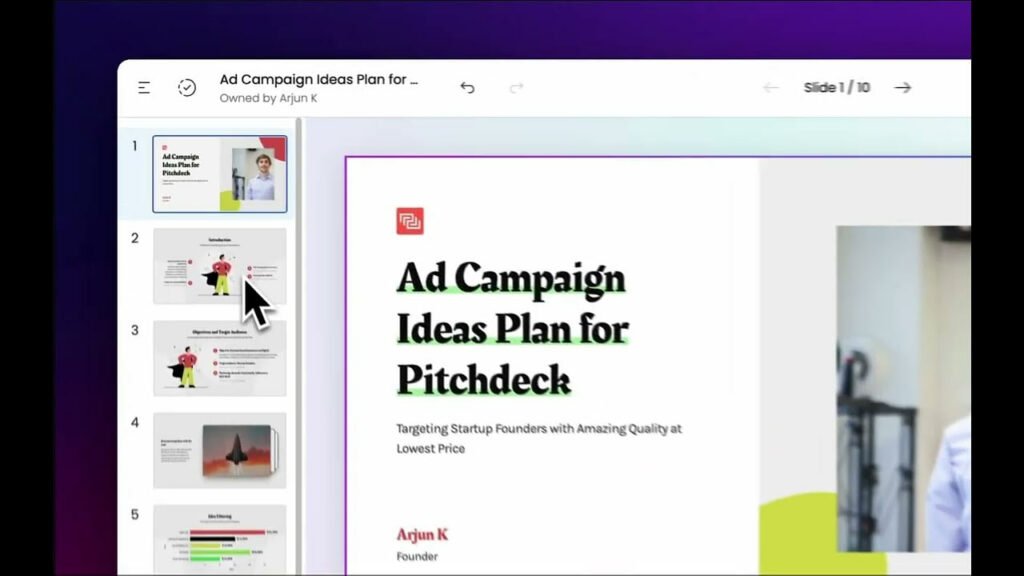Select slide 2 Introduction thumbnail

[219, 265]
